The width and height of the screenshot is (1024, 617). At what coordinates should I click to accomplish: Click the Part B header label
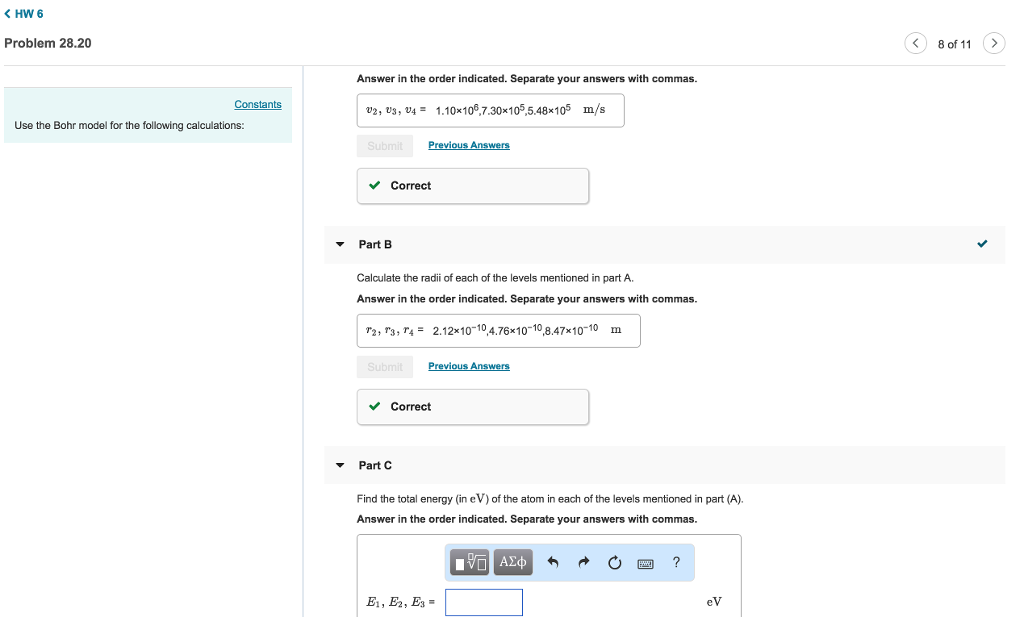[x=375, y=244]
